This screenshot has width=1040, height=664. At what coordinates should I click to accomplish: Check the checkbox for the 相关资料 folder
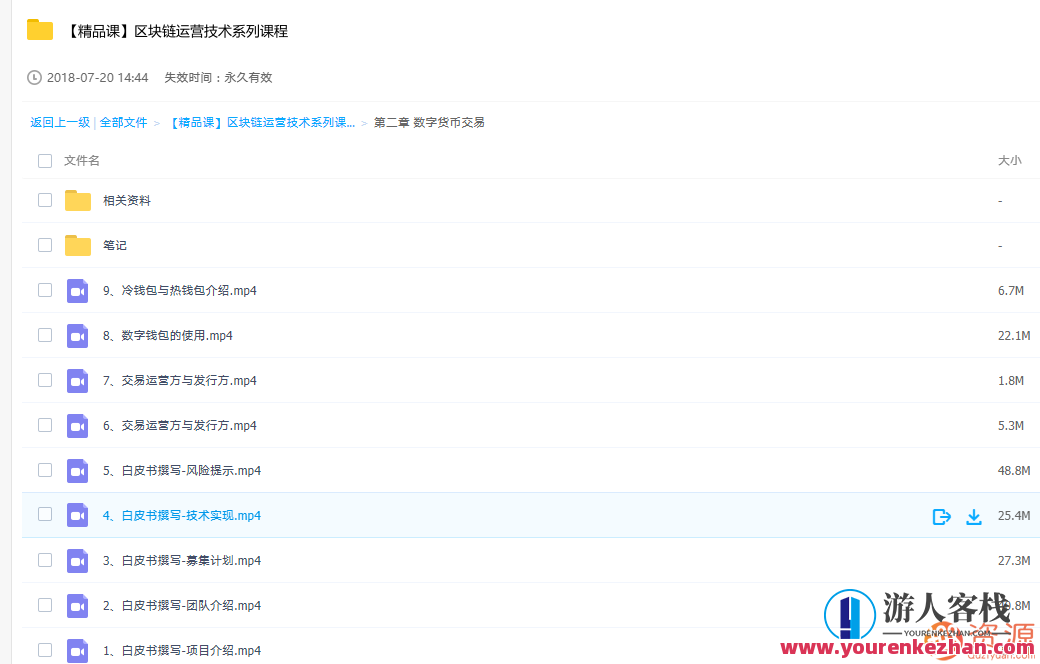pos(45,199)
